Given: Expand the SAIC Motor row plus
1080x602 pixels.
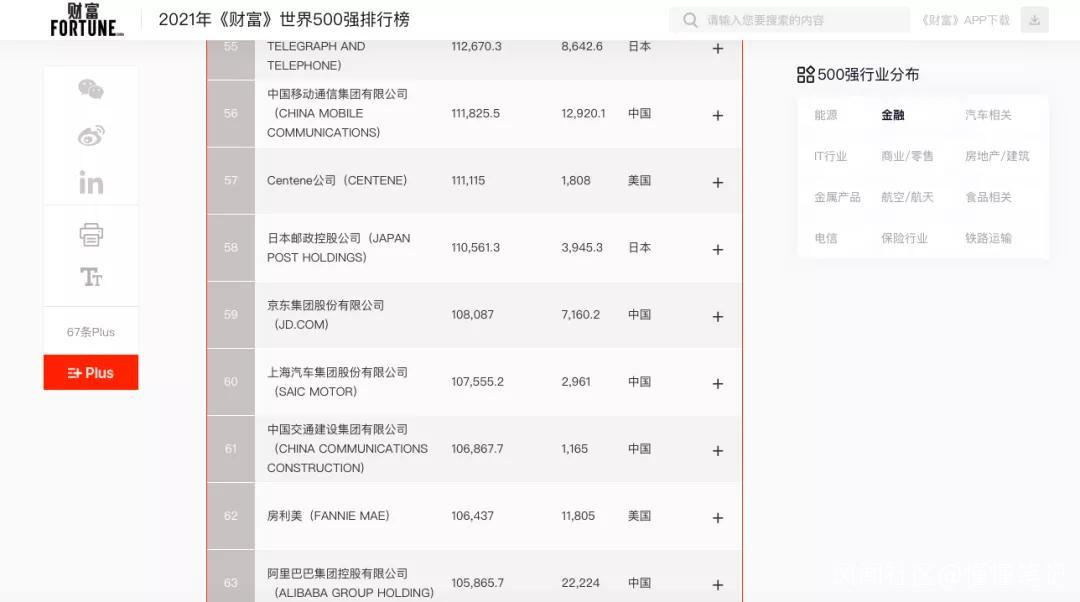Looking at the screenshot, I should pyautogui.click(x=718, y=384).
